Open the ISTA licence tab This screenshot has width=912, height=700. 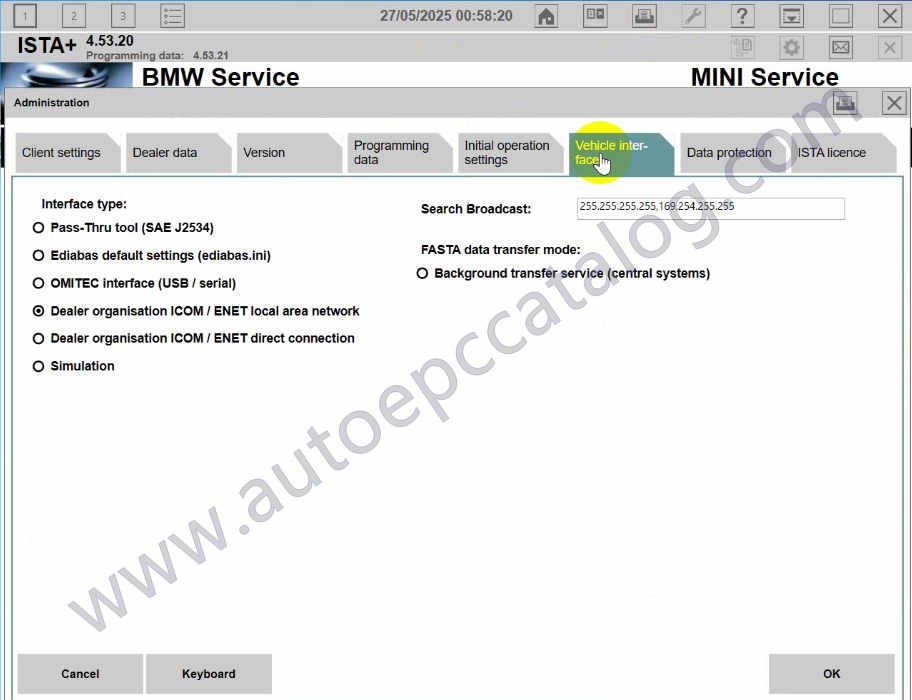[x=843, y=153]
